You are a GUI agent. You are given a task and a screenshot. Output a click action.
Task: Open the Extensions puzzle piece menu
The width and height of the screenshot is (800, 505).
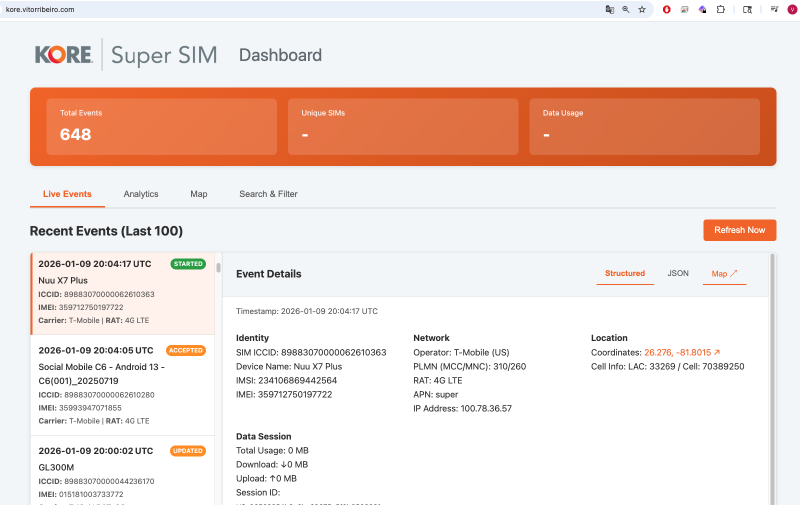coord(720,9)
